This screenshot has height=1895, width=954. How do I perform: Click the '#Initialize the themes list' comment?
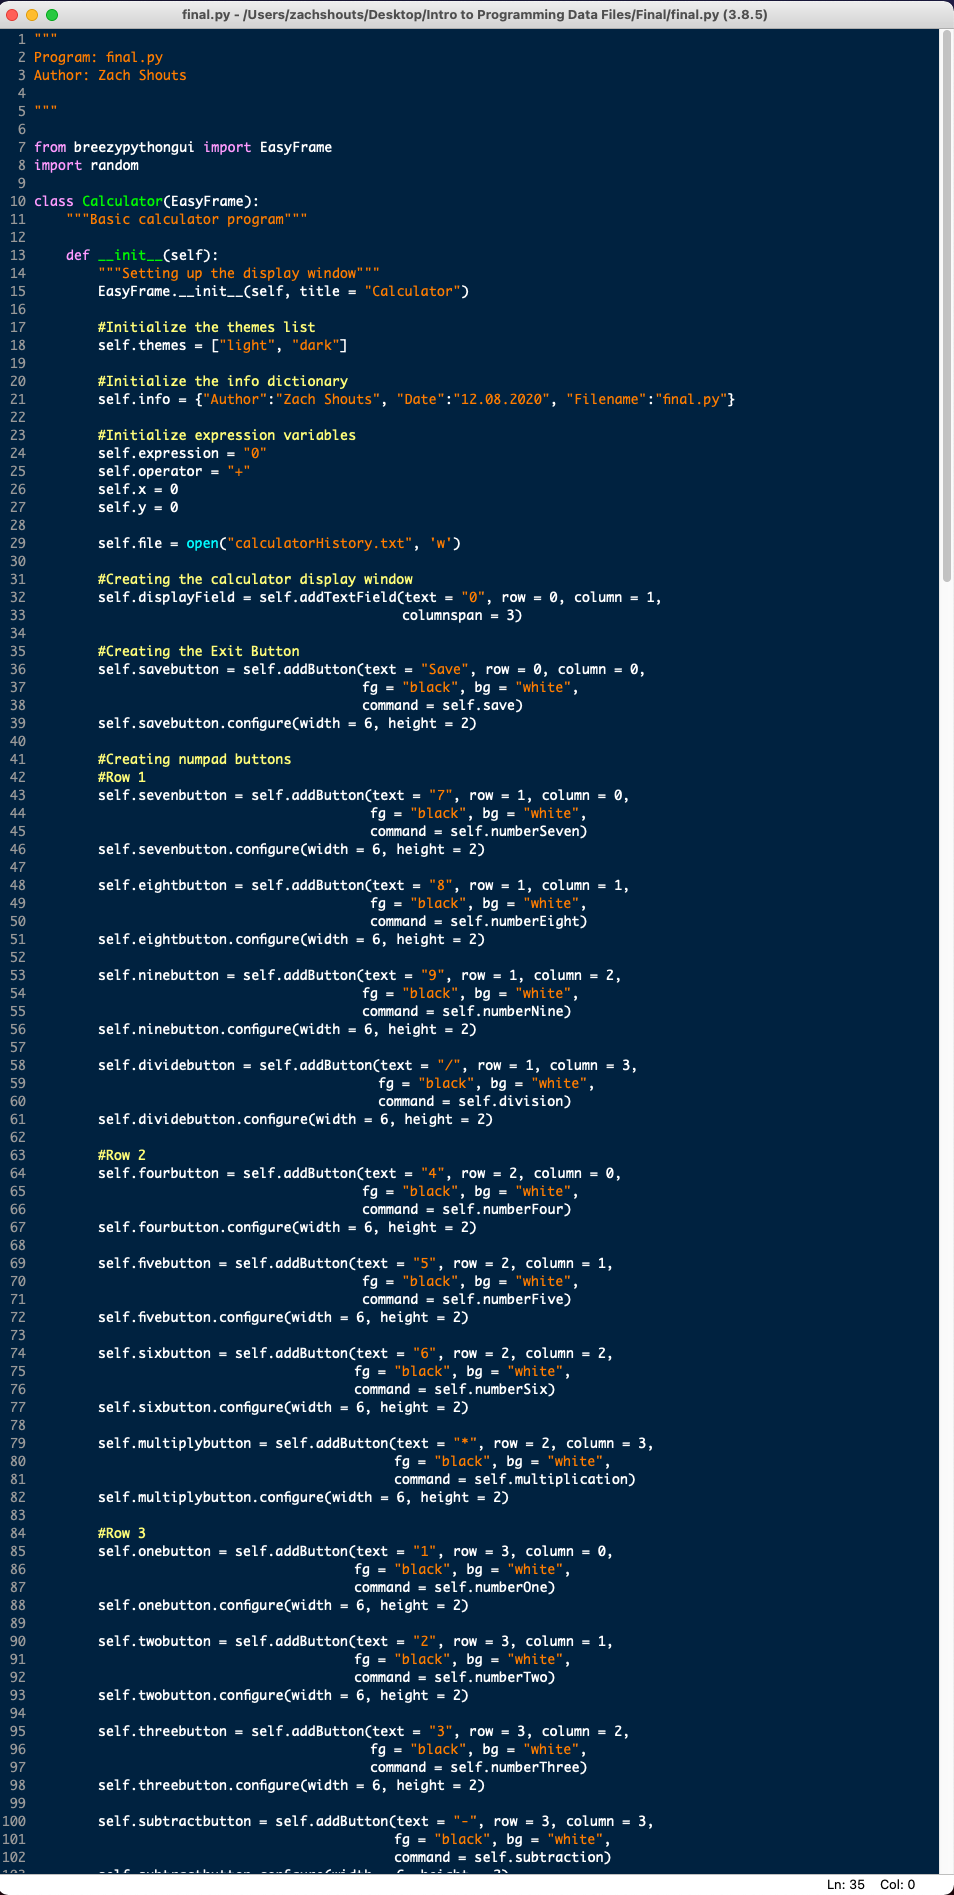(206, 327)
